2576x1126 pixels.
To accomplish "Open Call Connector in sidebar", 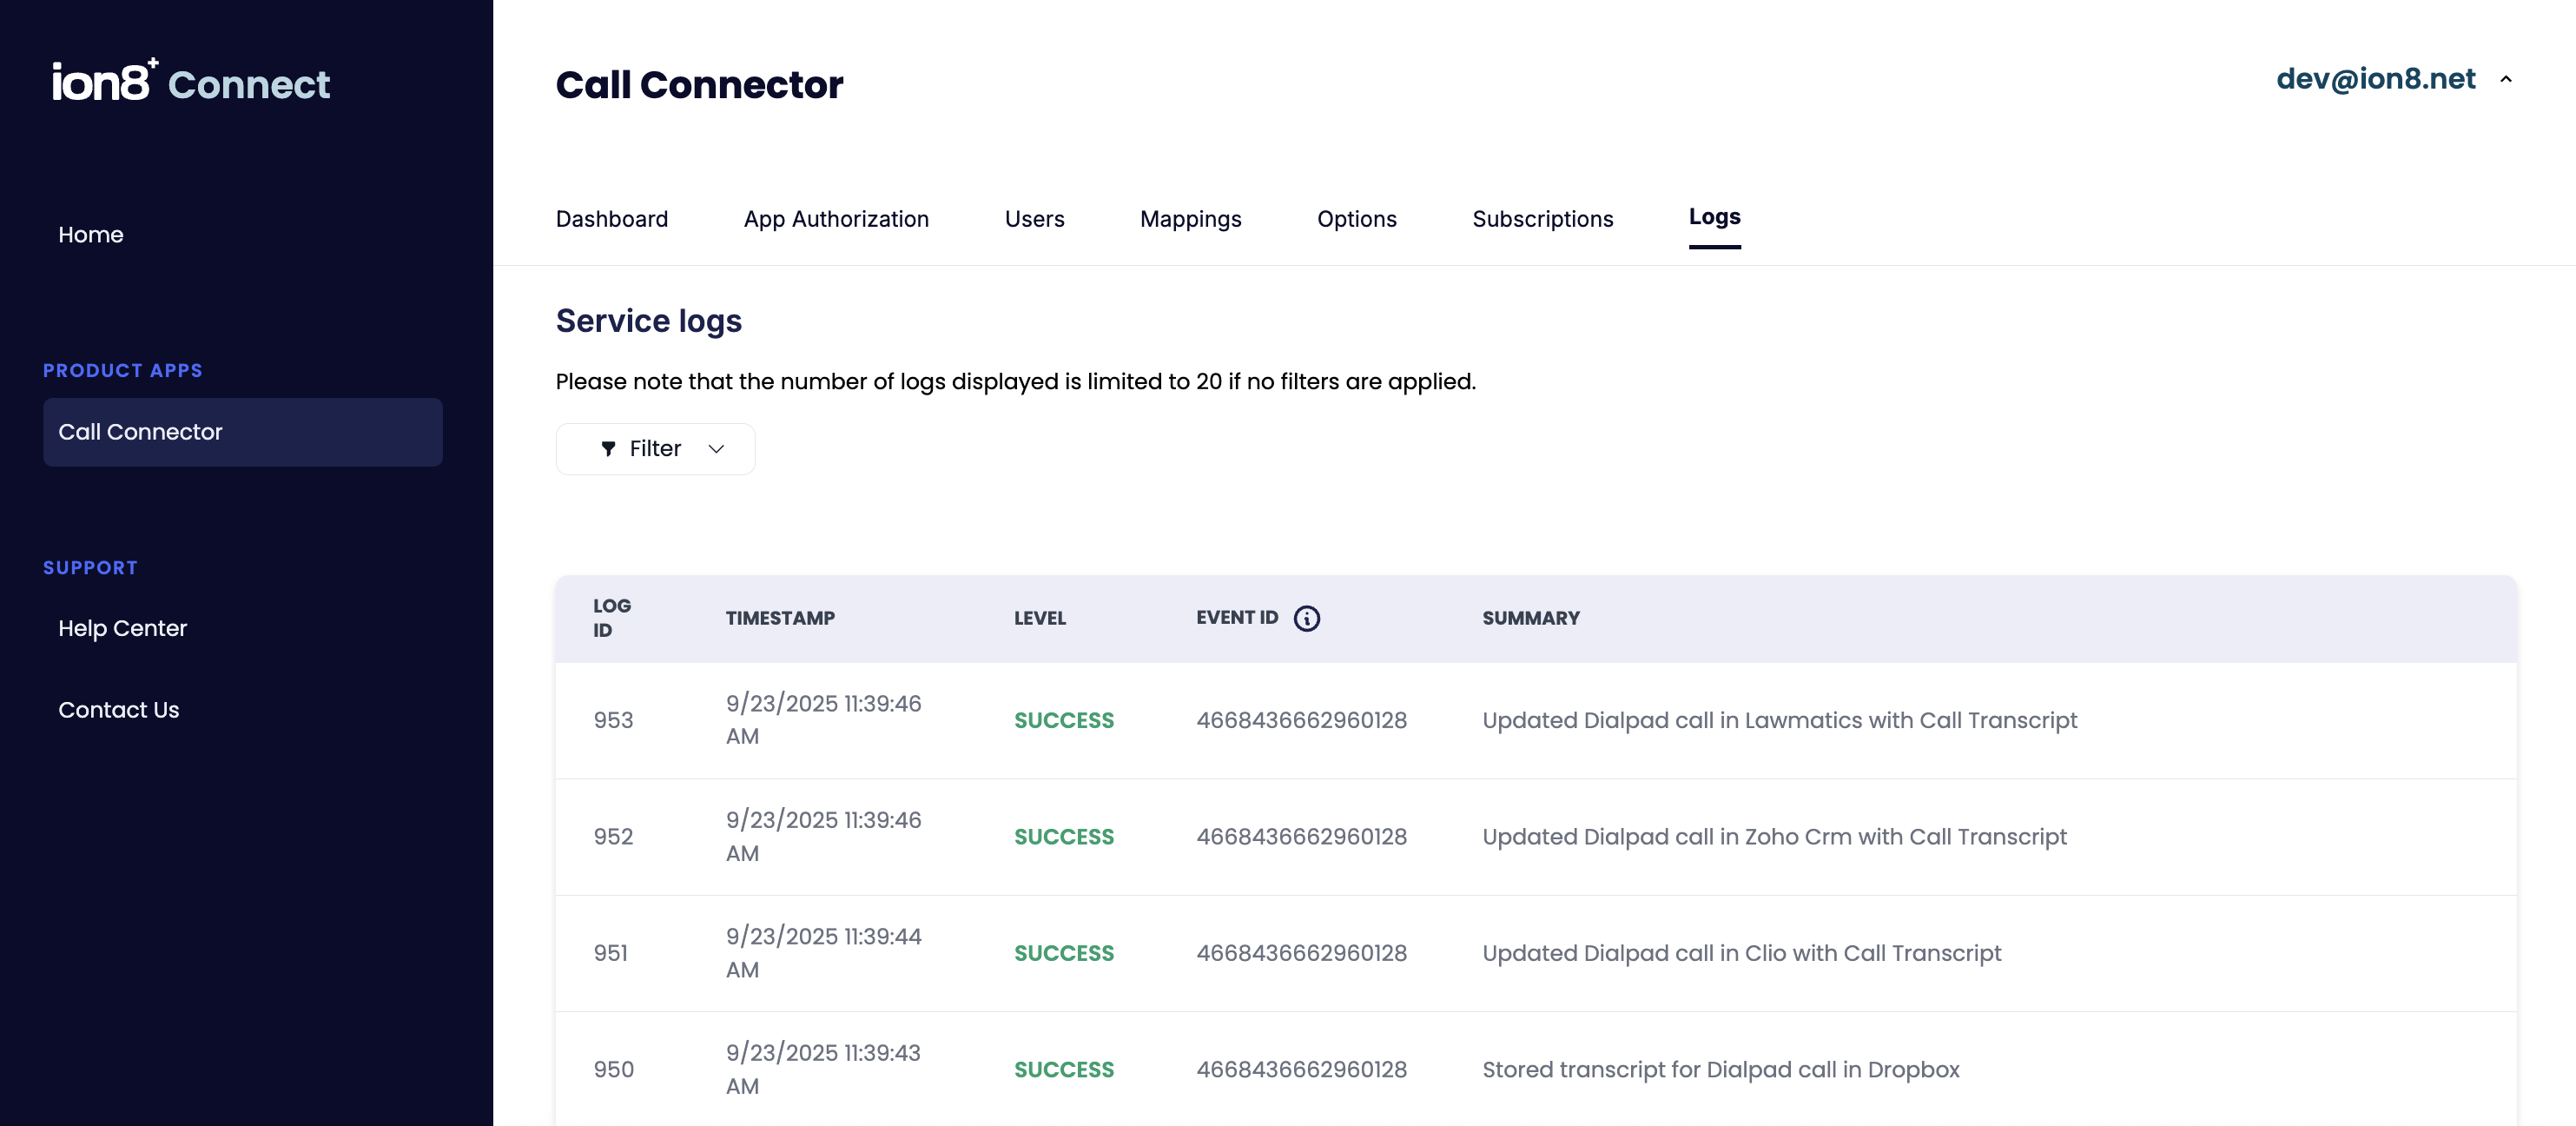I will pyautogui.click(x=242, y=432).
